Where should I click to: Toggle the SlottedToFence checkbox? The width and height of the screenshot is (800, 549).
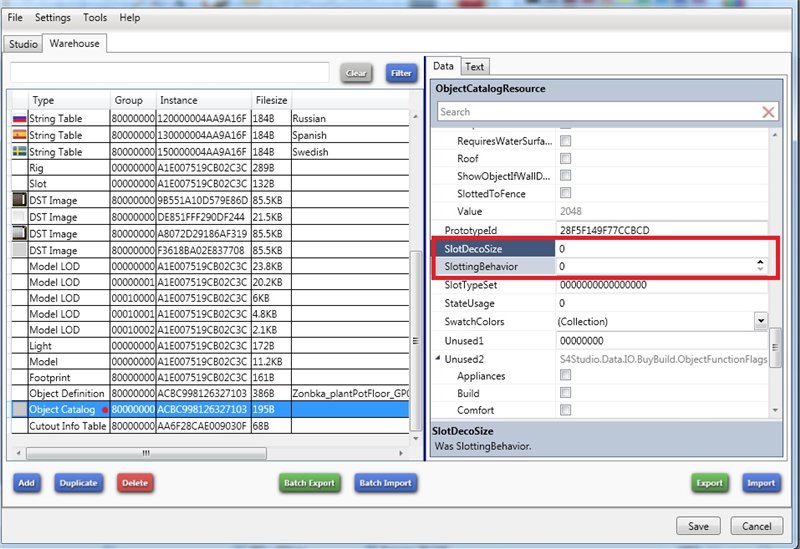click(x=565, y=193)
